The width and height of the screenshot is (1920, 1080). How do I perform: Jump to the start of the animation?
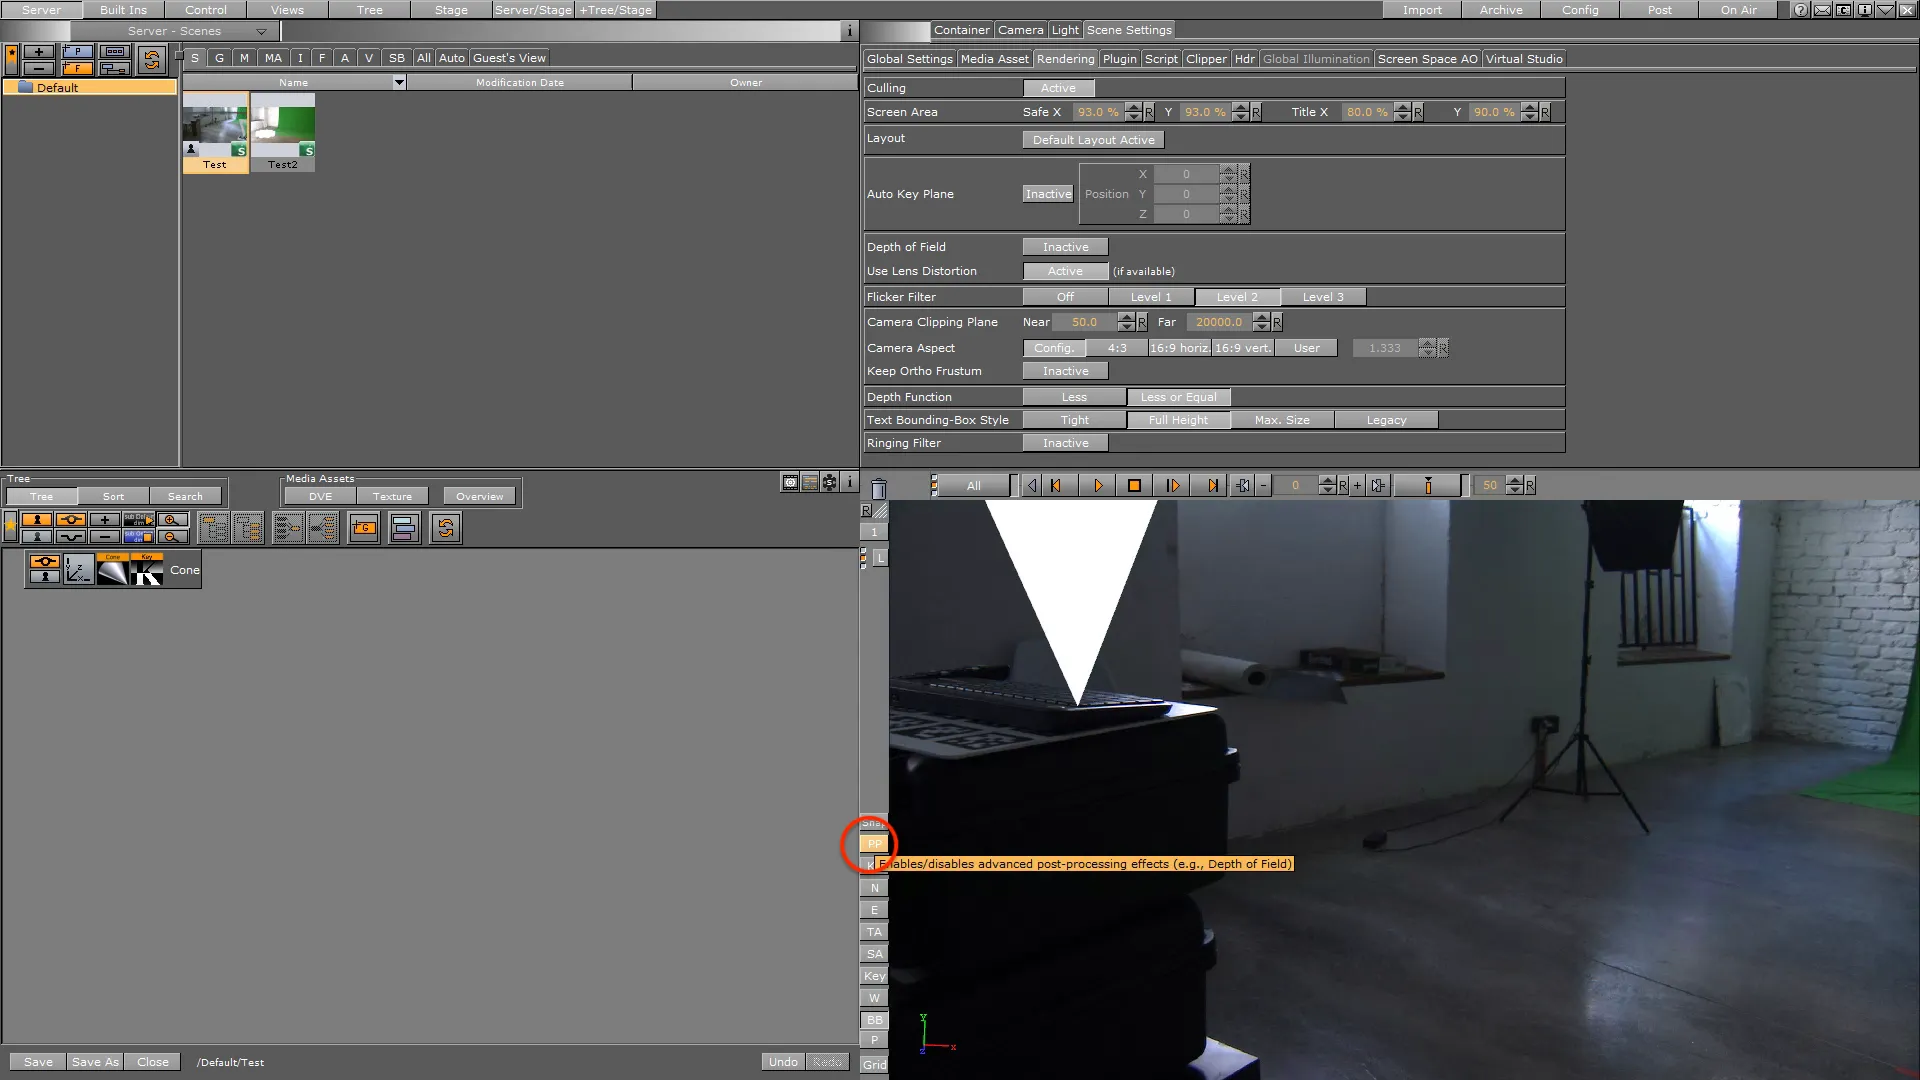(x=1057, y=486)
